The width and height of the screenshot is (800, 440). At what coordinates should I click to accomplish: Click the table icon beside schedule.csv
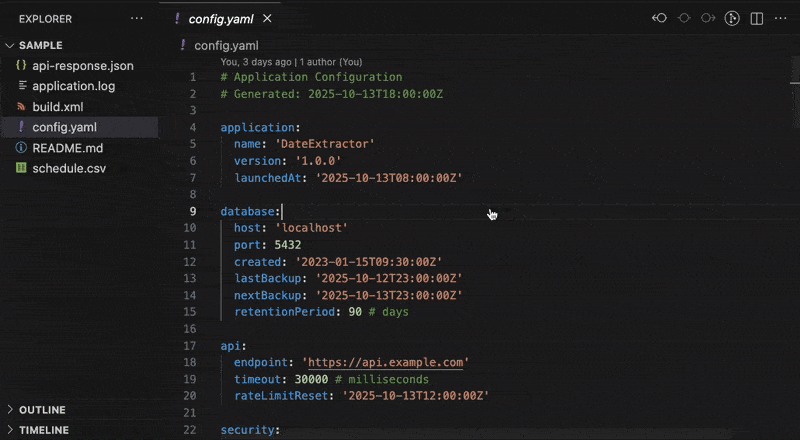[x=21, y=168]
